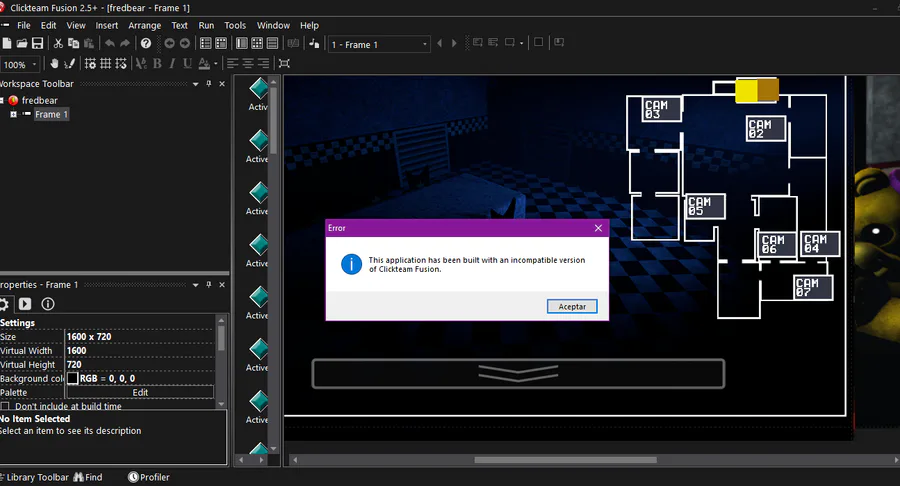Open text color dropdown arrow
Viewport: 900px width, 486px height.
216,64
